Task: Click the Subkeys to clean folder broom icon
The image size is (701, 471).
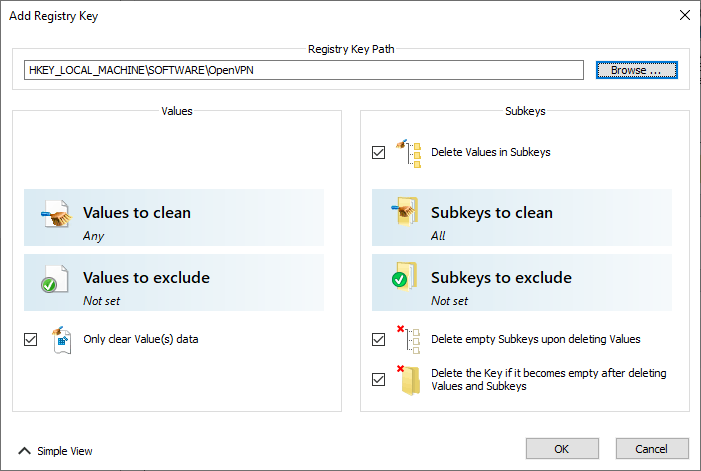Action: point(405,211)
